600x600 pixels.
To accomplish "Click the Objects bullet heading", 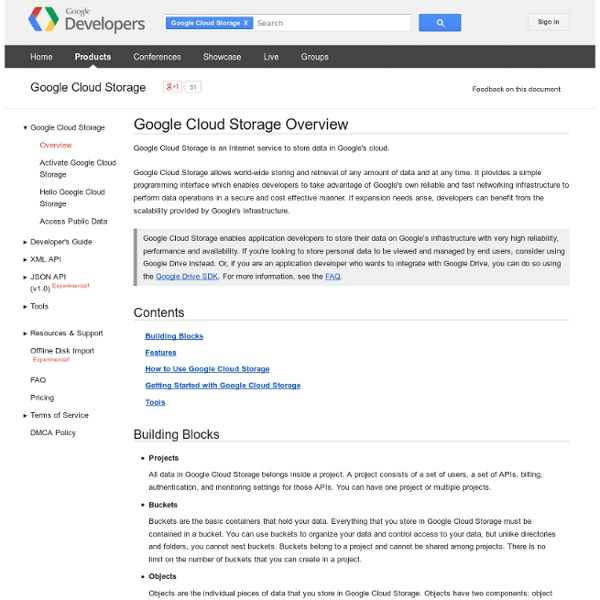I will click(x=163, y=576).
